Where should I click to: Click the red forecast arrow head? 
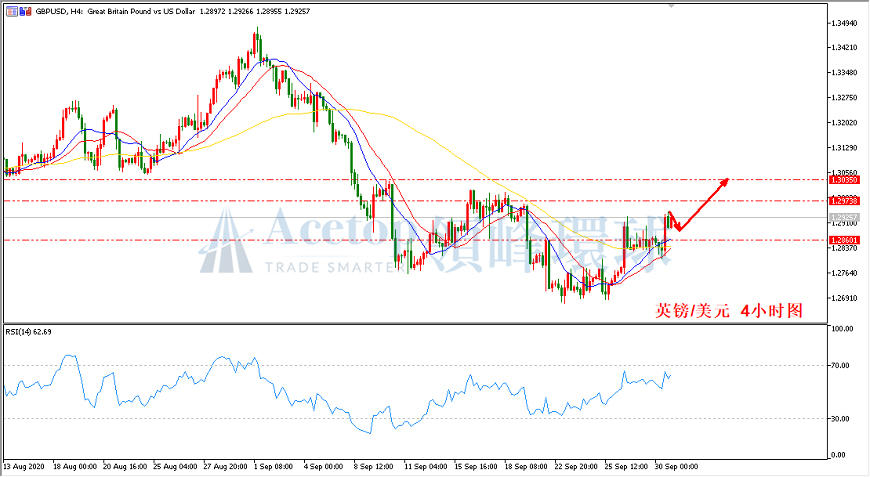tap(723, 182)
